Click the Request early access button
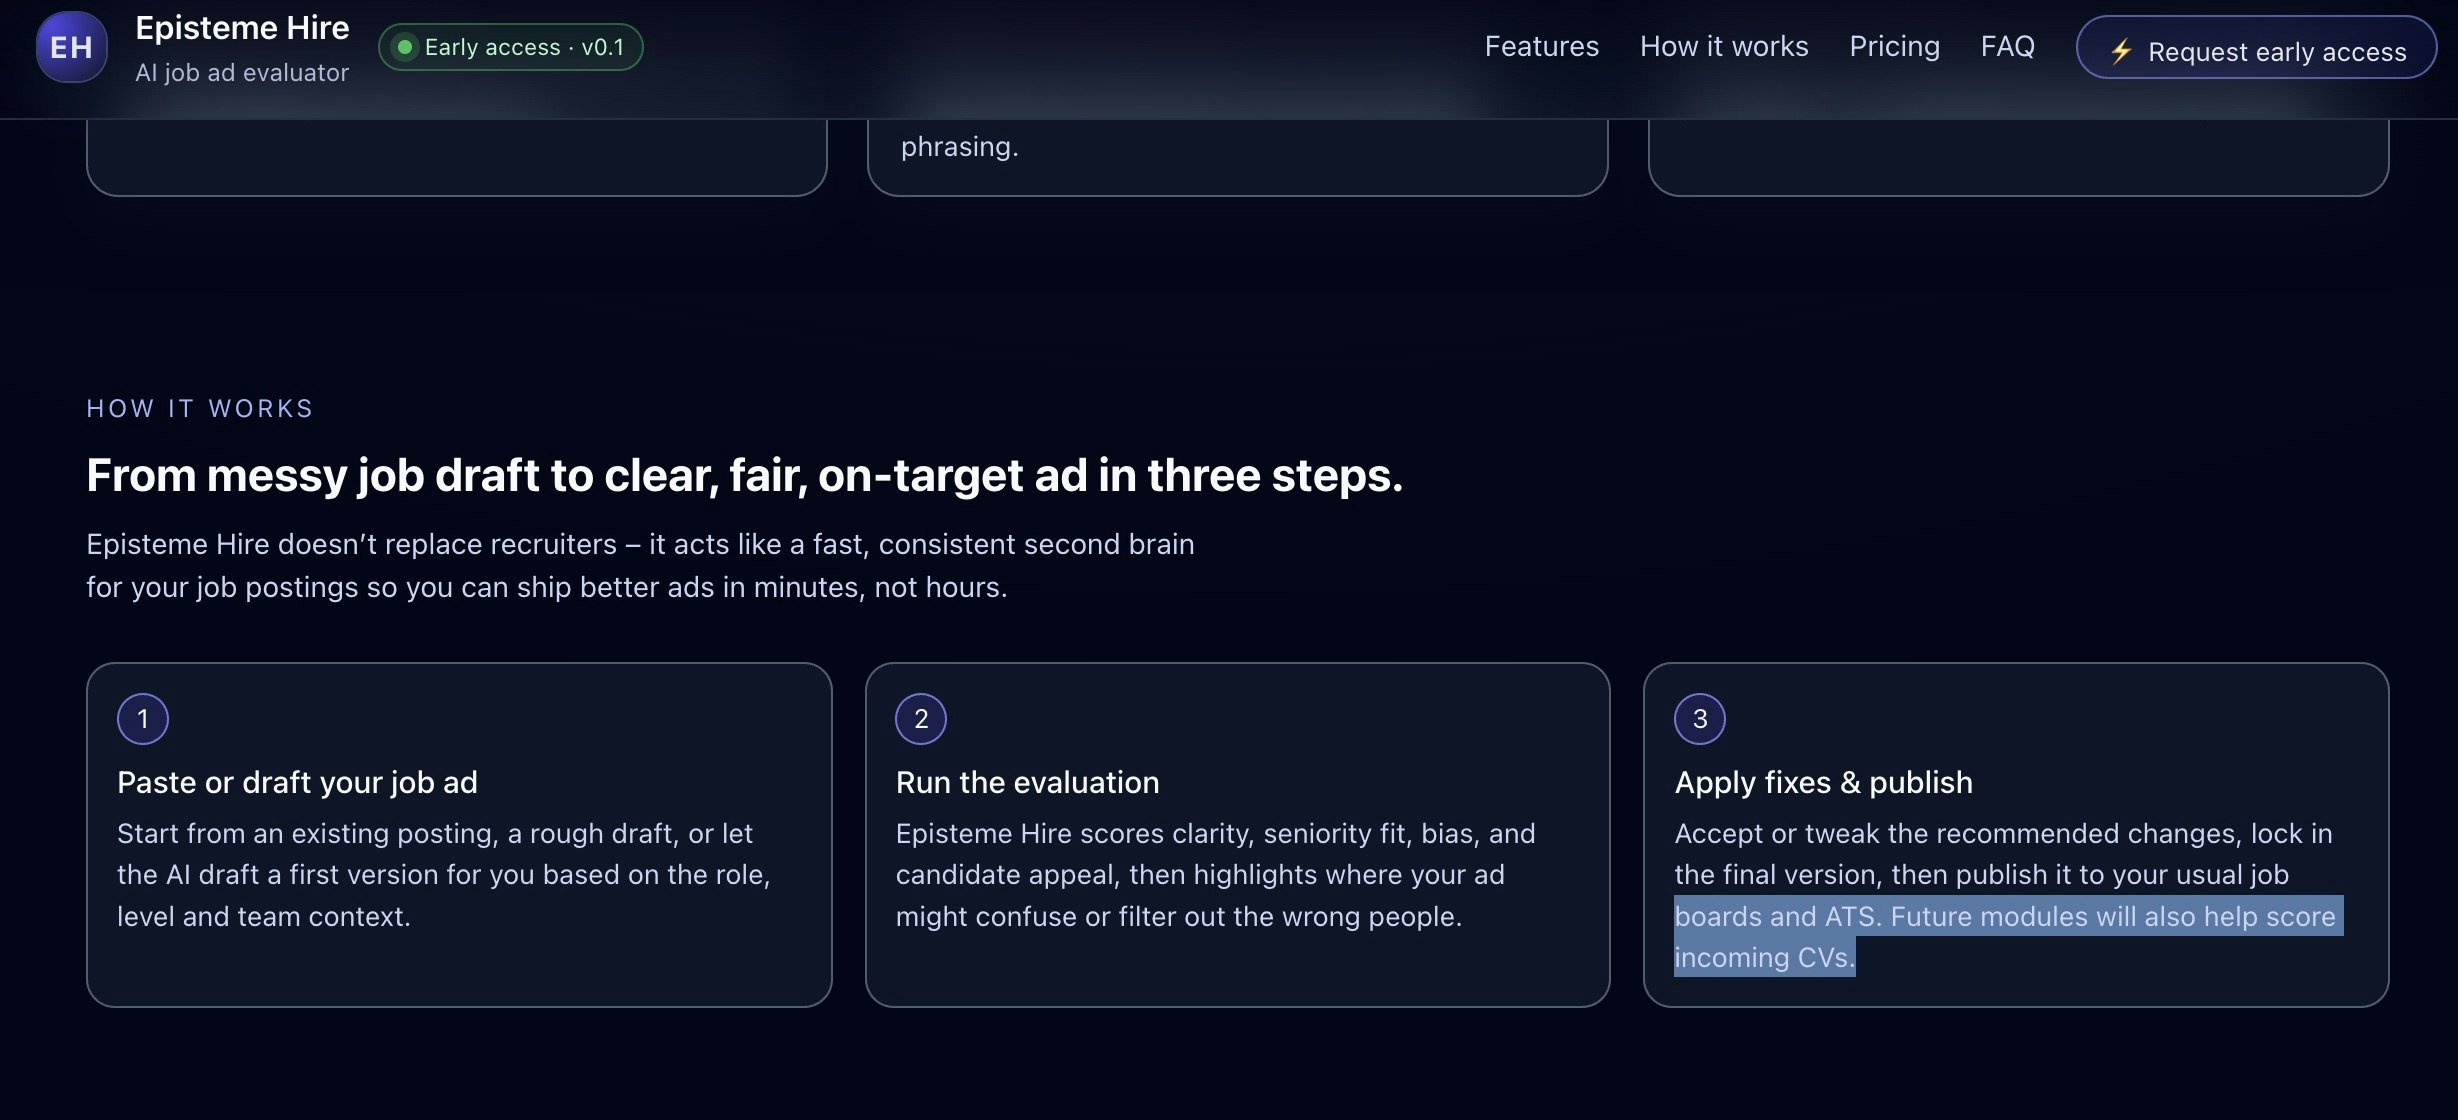 click(x=2255, y=48)
